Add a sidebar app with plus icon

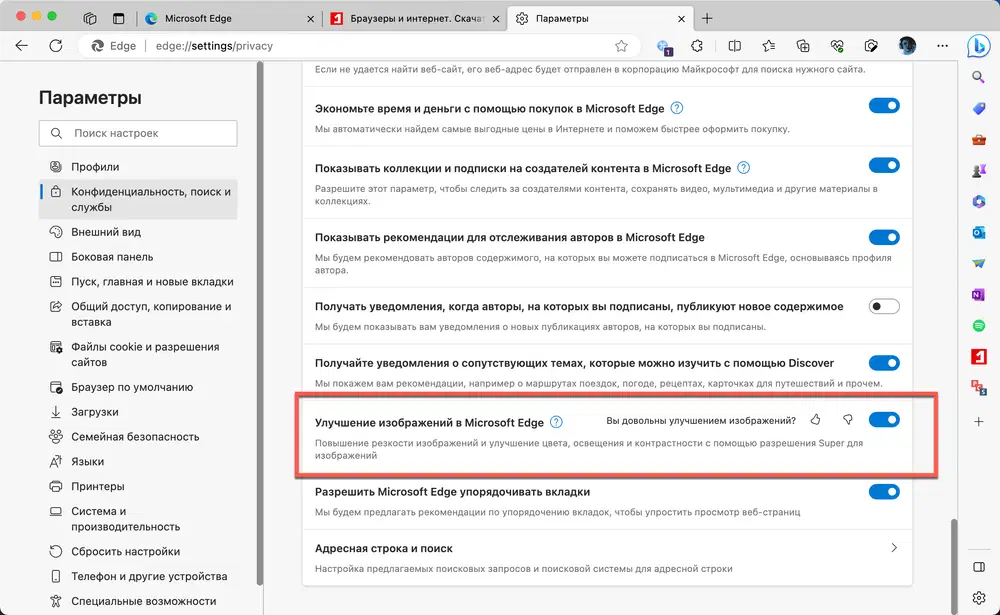pos(978,421)
